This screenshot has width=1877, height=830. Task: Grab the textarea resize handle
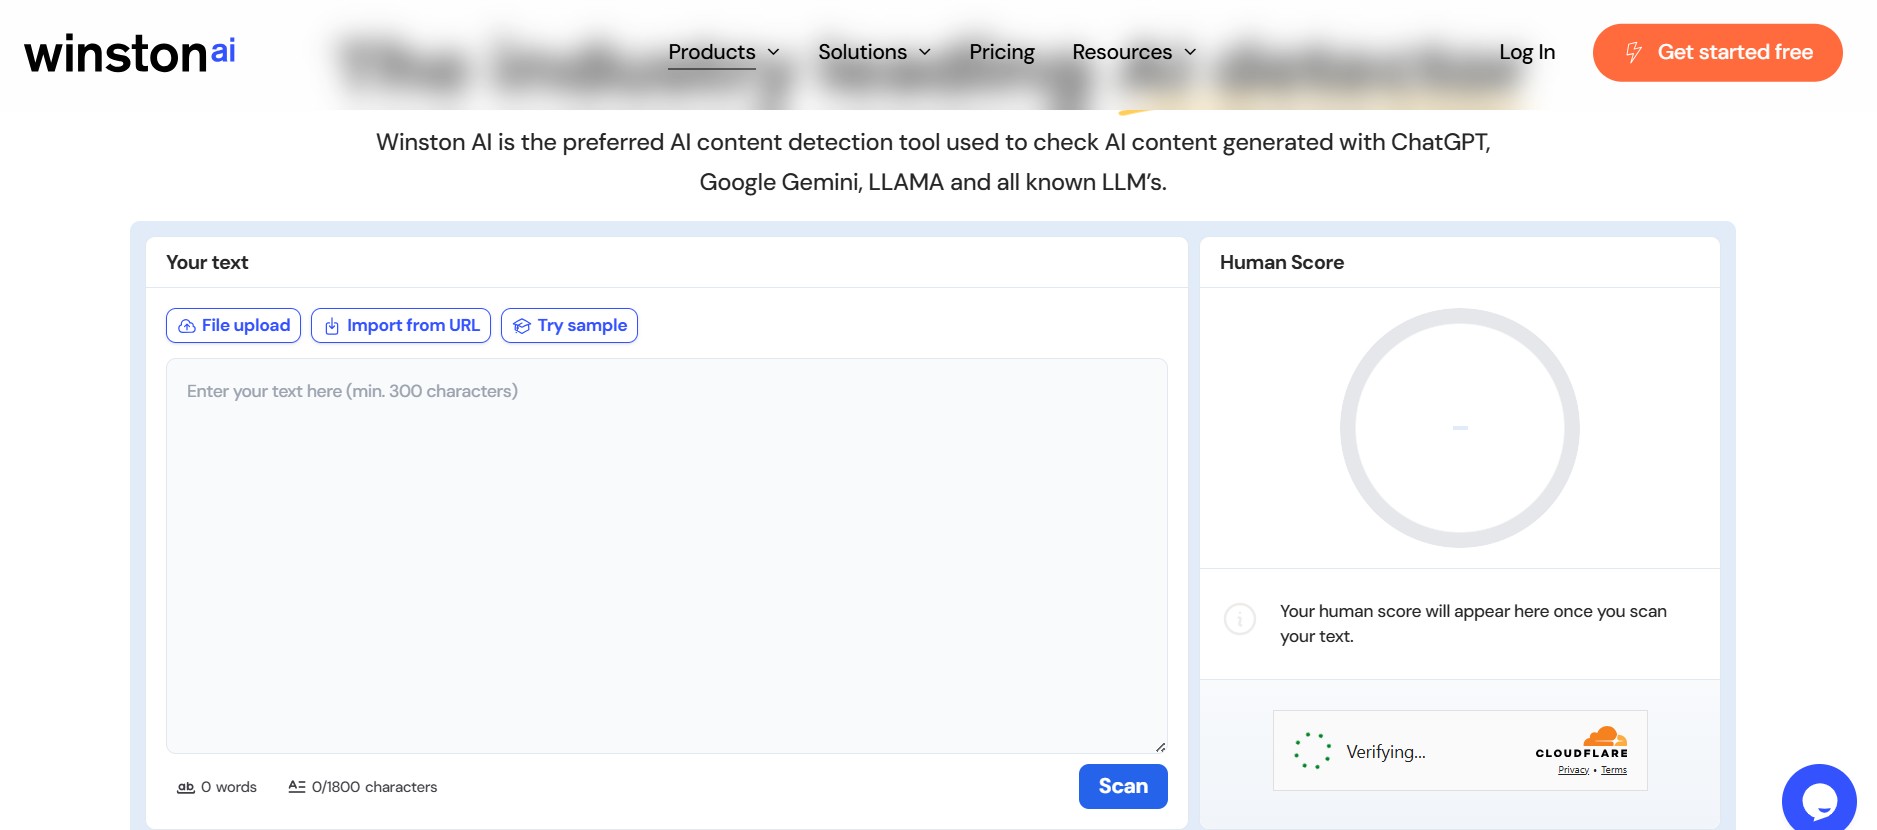1160,746
